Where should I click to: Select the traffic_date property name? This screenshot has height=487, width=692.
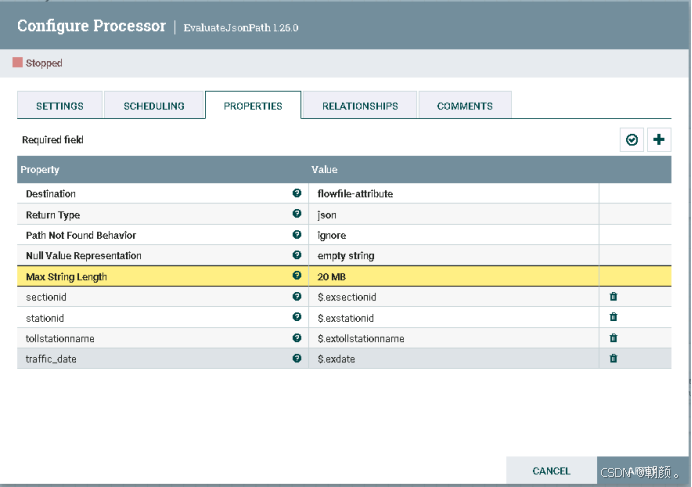(51, 359)
